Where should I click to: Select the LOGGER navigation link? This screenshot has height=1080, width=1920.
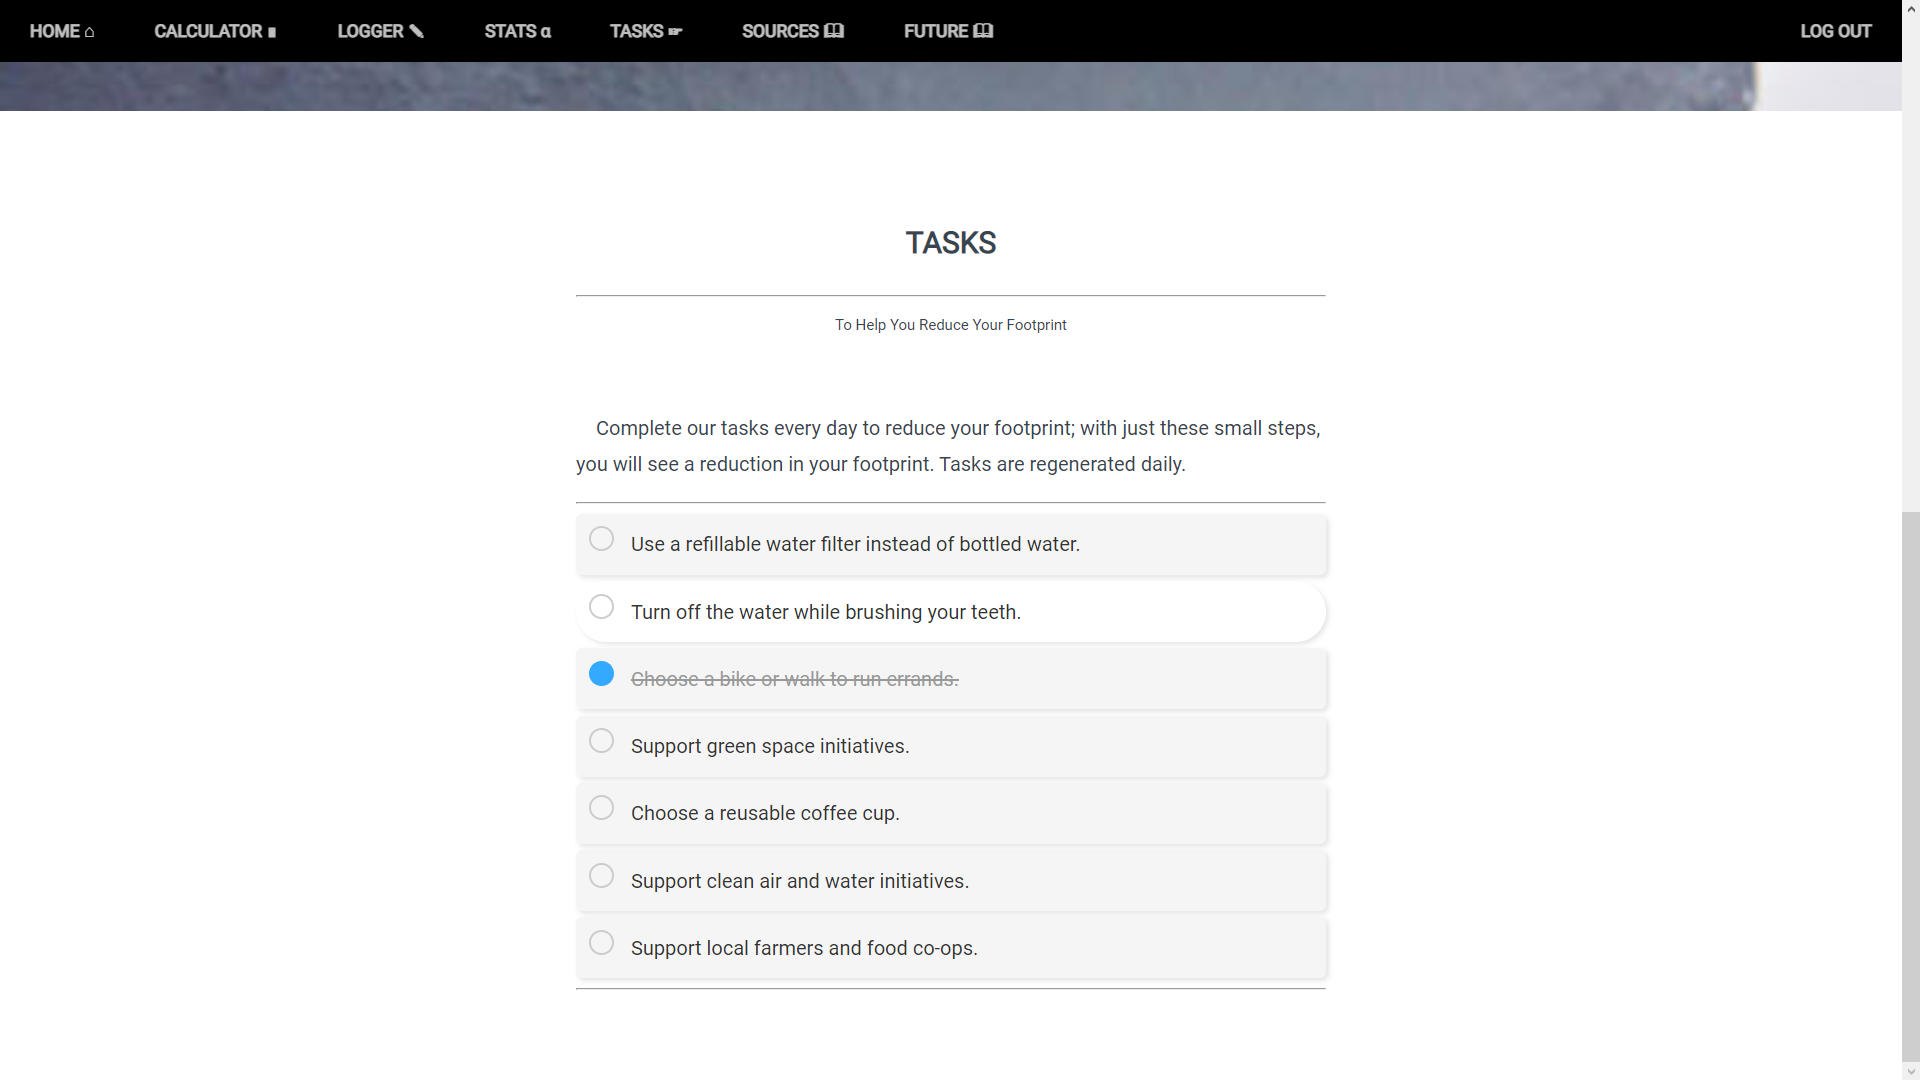click(370, 31)
